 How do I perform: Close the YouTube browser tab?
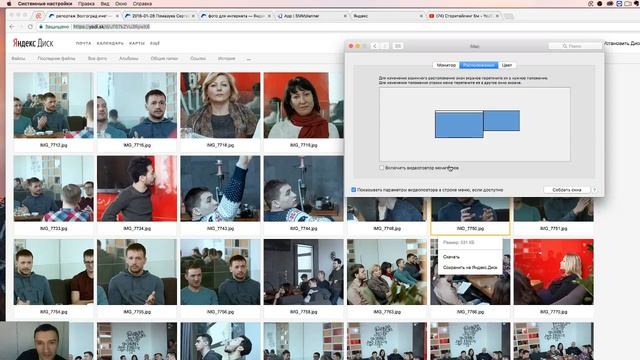coord(497,16)
